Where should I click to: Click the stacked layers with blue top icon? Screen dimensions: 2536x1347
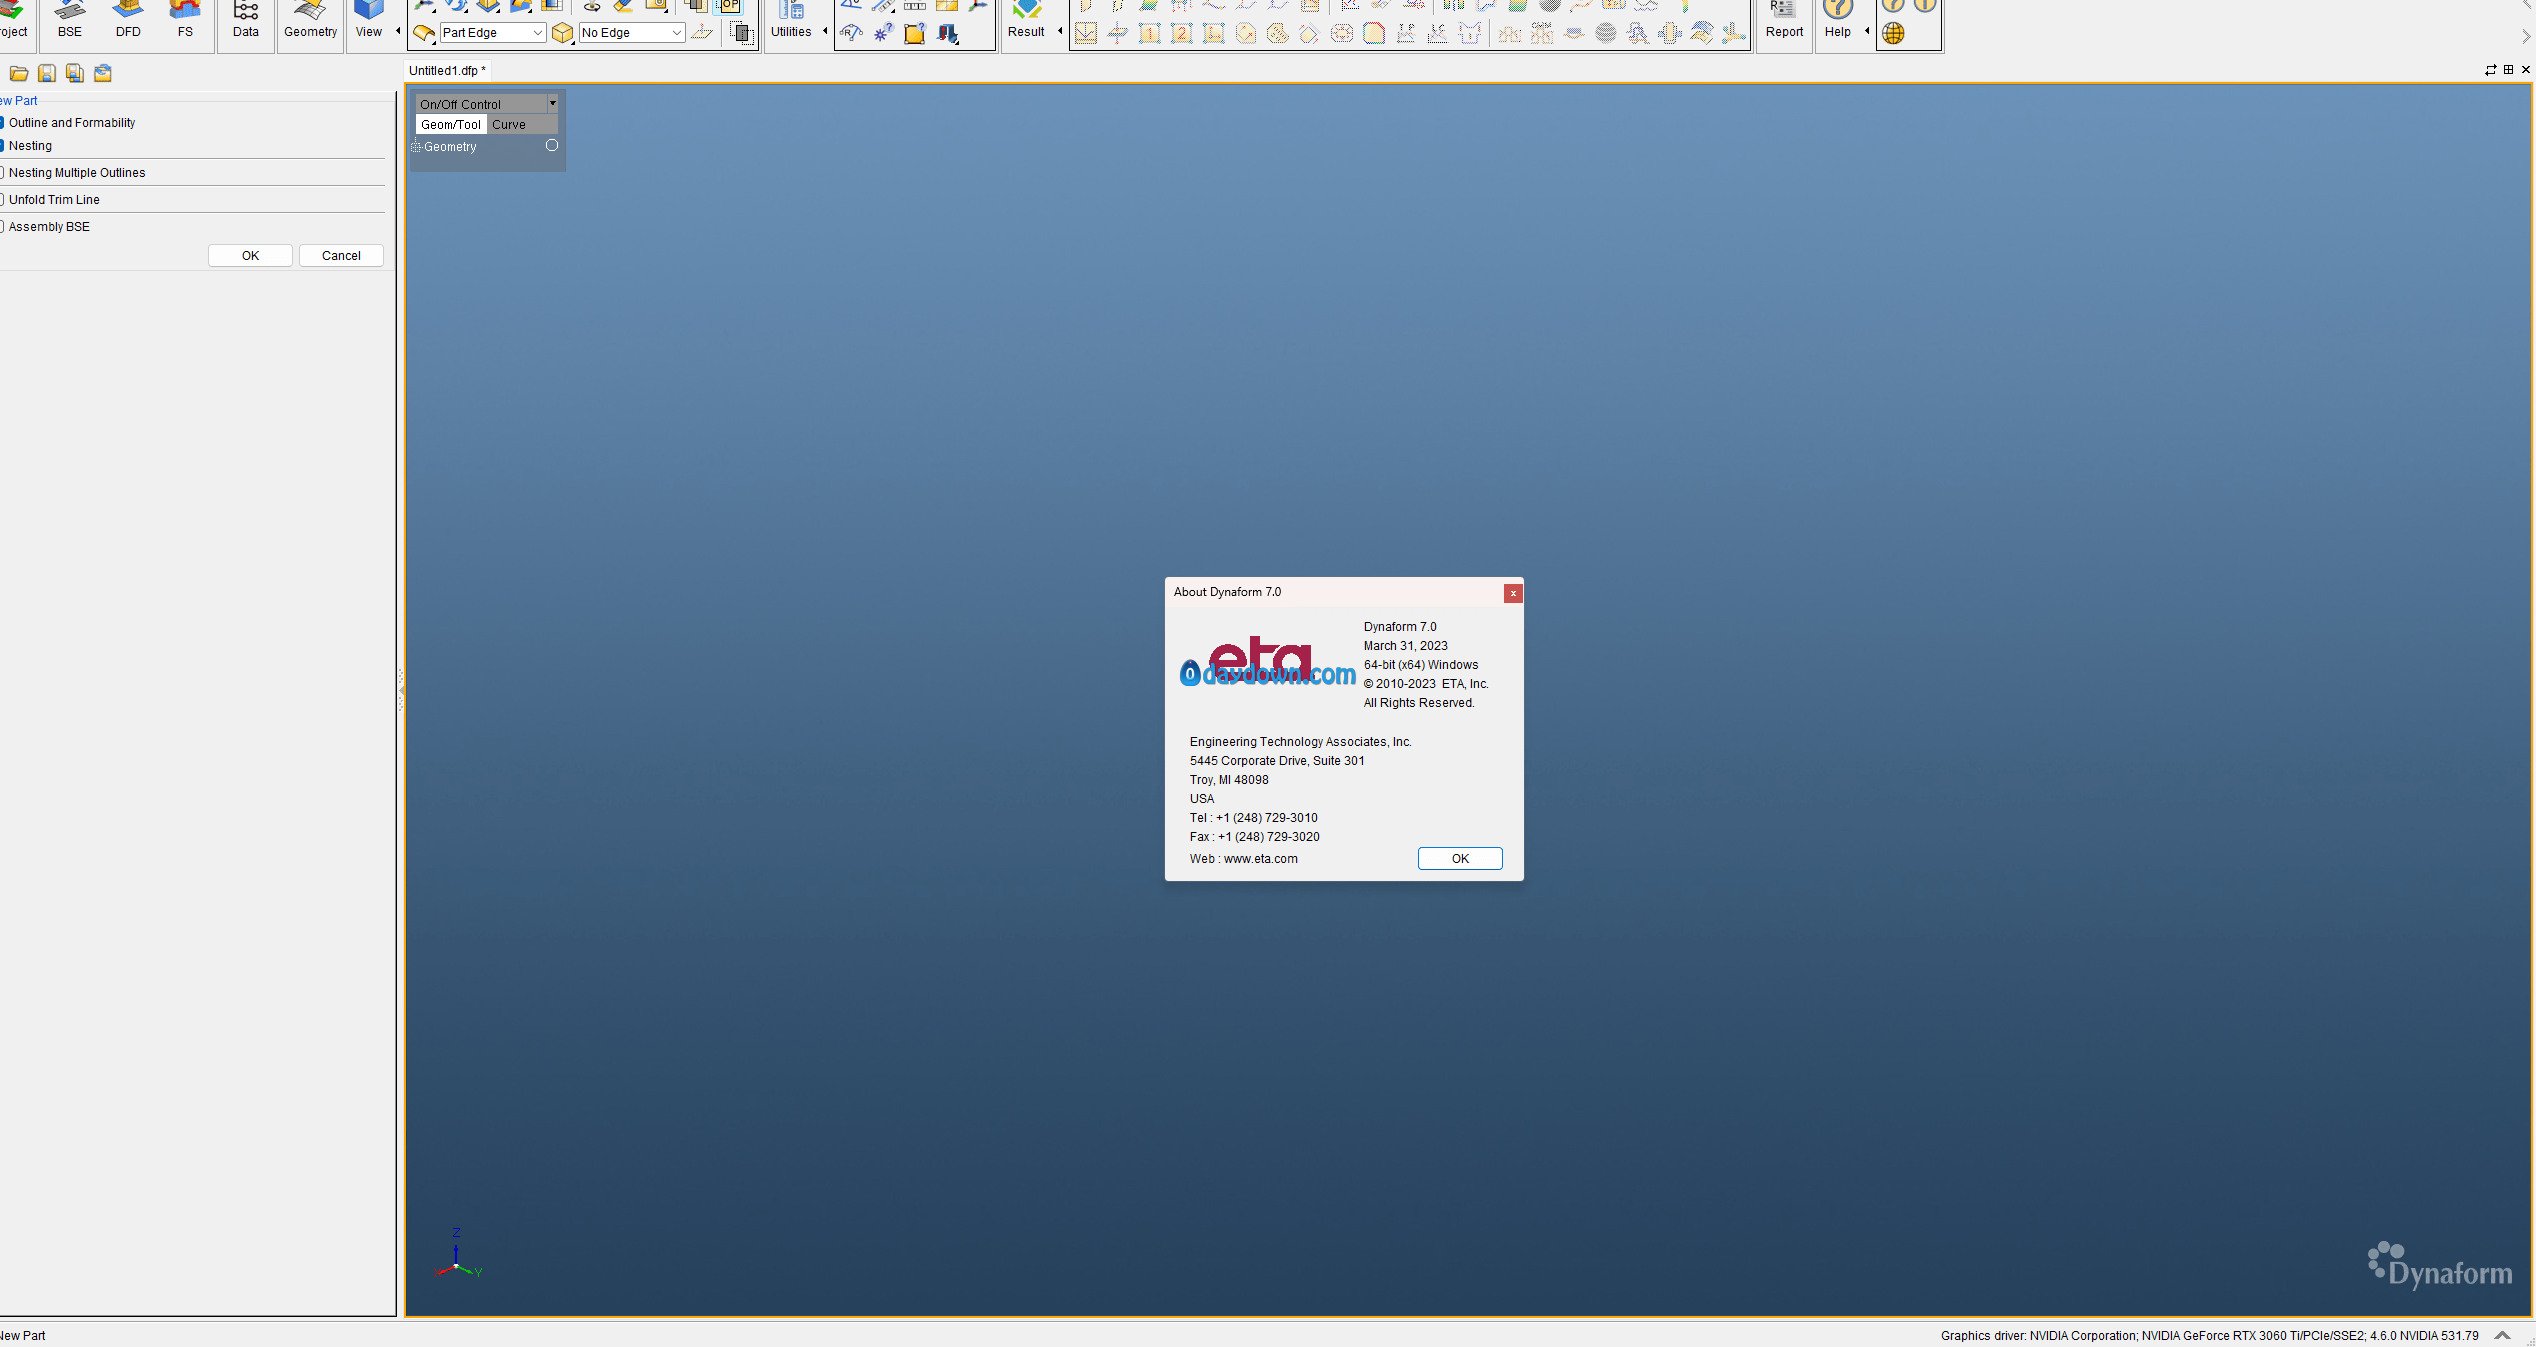coord(1702,33)
